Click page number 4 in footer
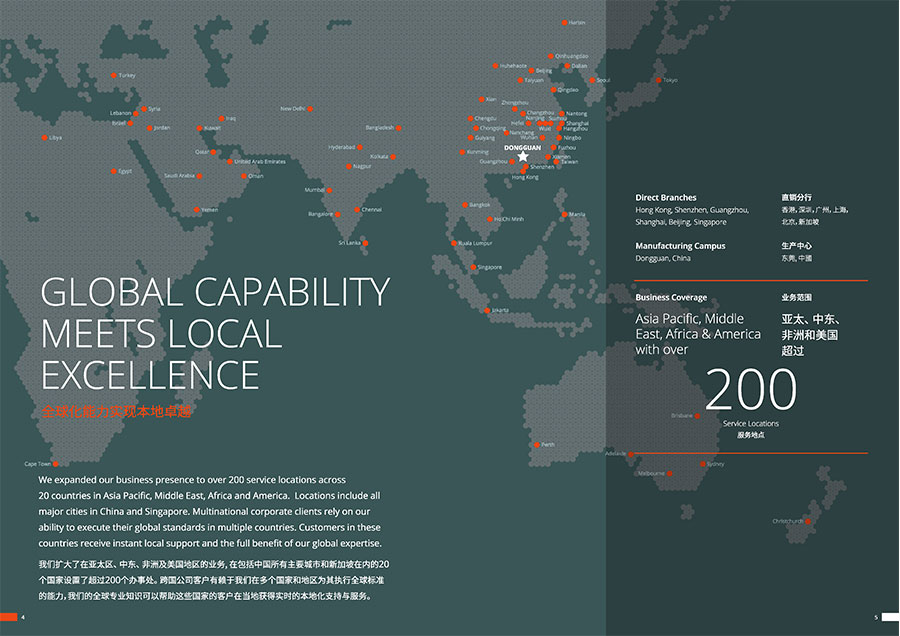Screen dimensions: 900x636 point(22,617)
